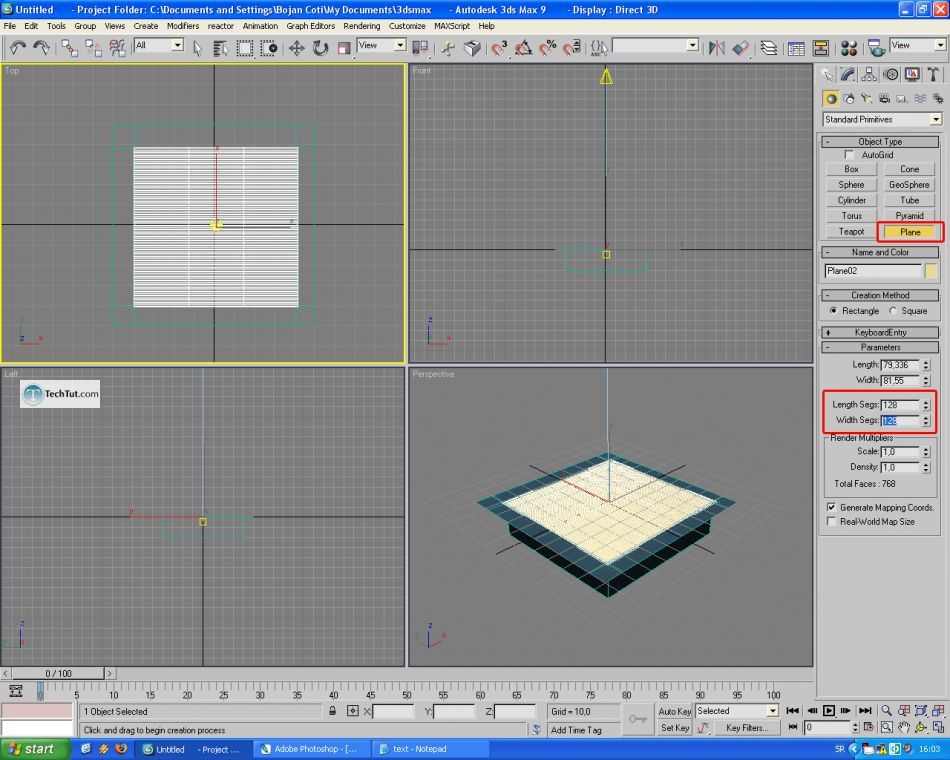The image size is (950, 760).
Task: Enable the AutoGrid checkbox
Action: pyautogui.click(x=850, y=155)
